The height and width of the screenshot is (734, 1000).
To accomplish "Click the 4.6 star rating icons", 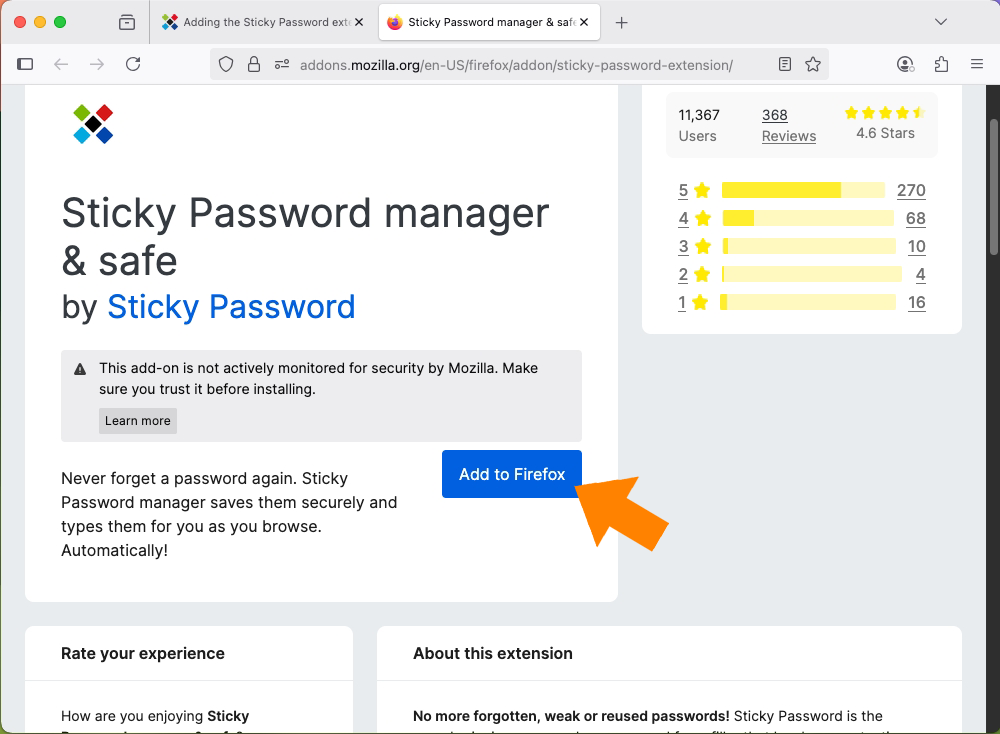I will point(885,113).
